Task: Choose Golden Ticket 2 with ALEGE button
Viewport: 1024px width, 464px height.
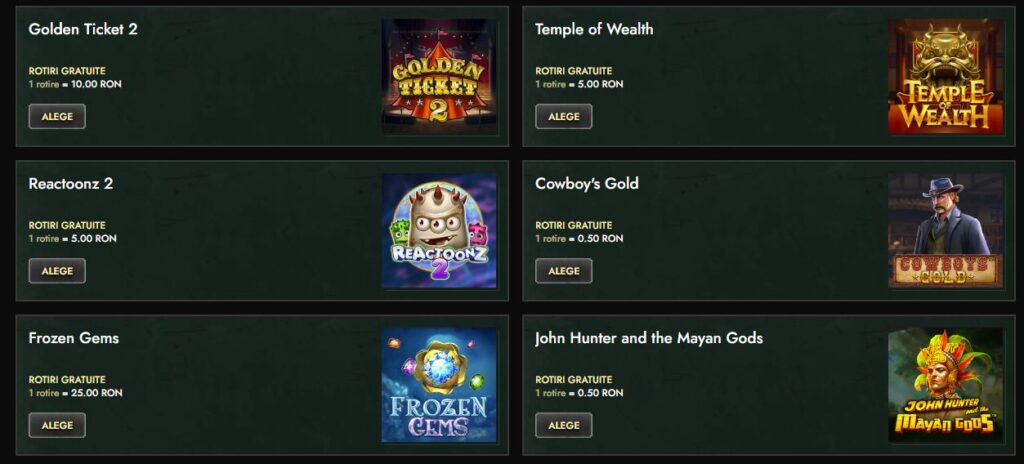Action: click(57, 116)
